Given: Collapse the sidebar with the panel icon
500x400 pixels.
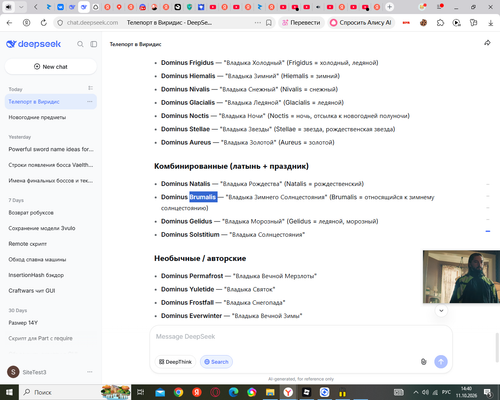Looking at the screenshot, I should [94, 44].
